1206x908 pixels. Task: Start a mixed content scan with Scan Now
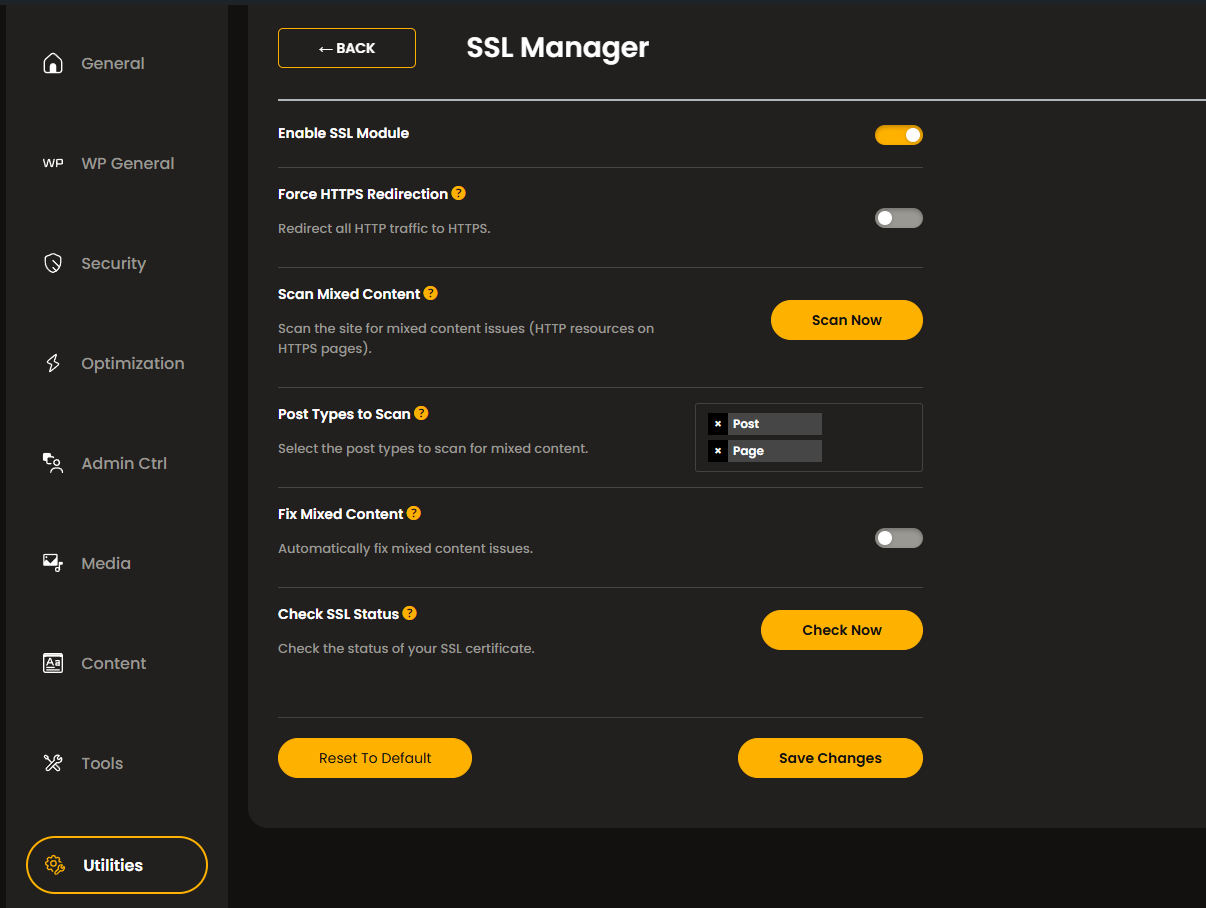[846, 319]
